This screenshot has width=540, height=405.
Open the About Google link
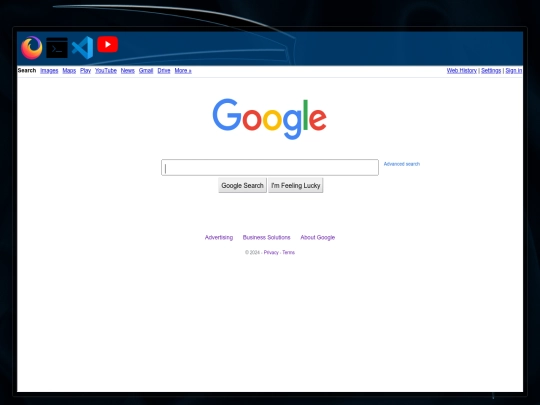coord(318,237)
